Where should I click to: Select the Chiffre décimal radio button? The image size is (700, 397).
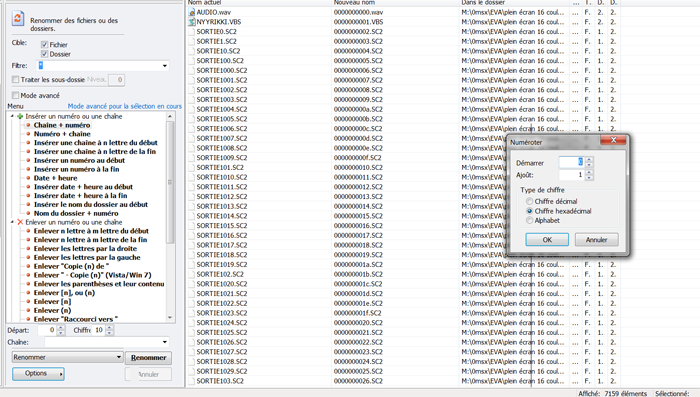click(529, 201)
